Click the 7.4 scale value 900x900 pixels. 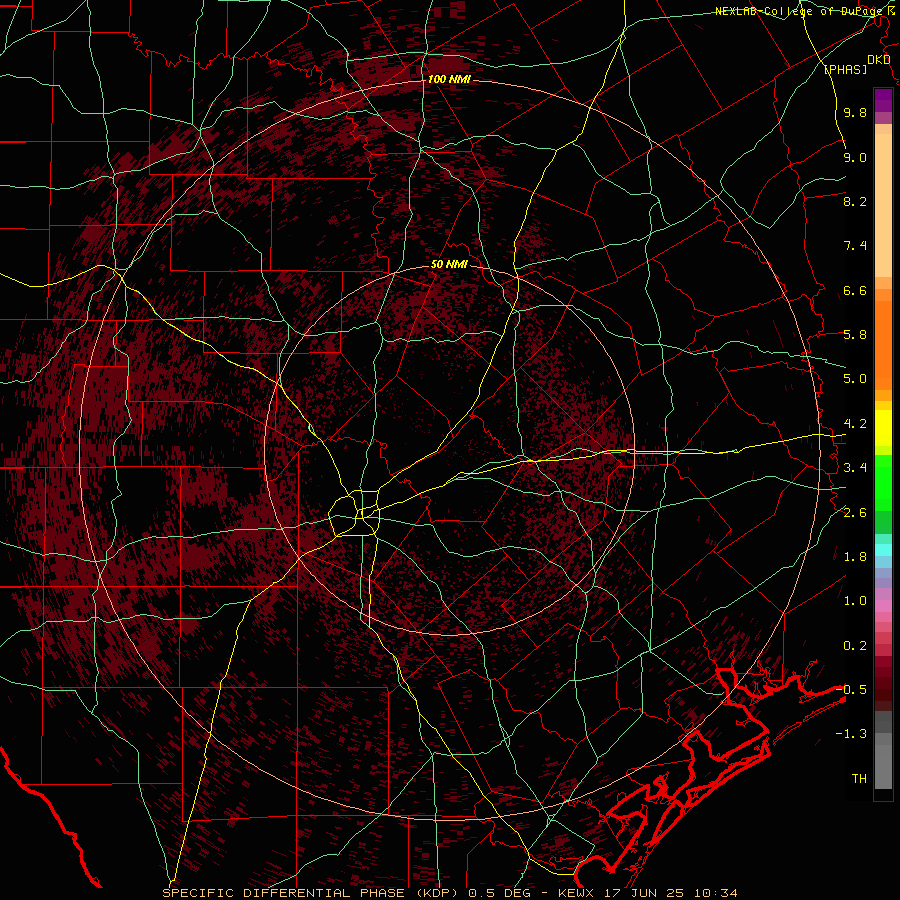pos(855,246)
